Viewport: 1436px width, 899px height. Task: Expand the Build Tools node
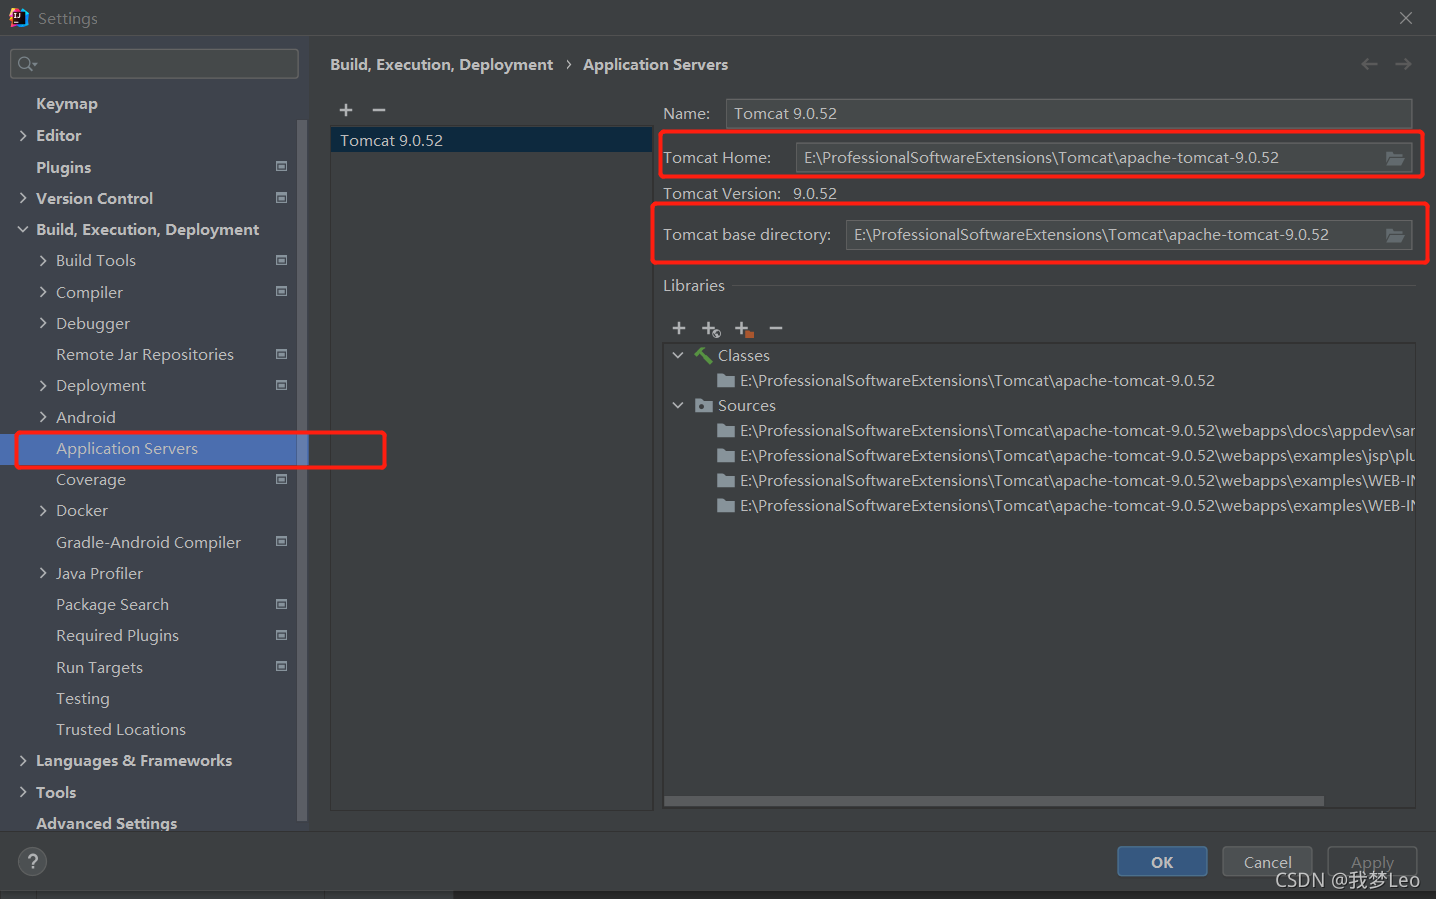coord(43,260)
